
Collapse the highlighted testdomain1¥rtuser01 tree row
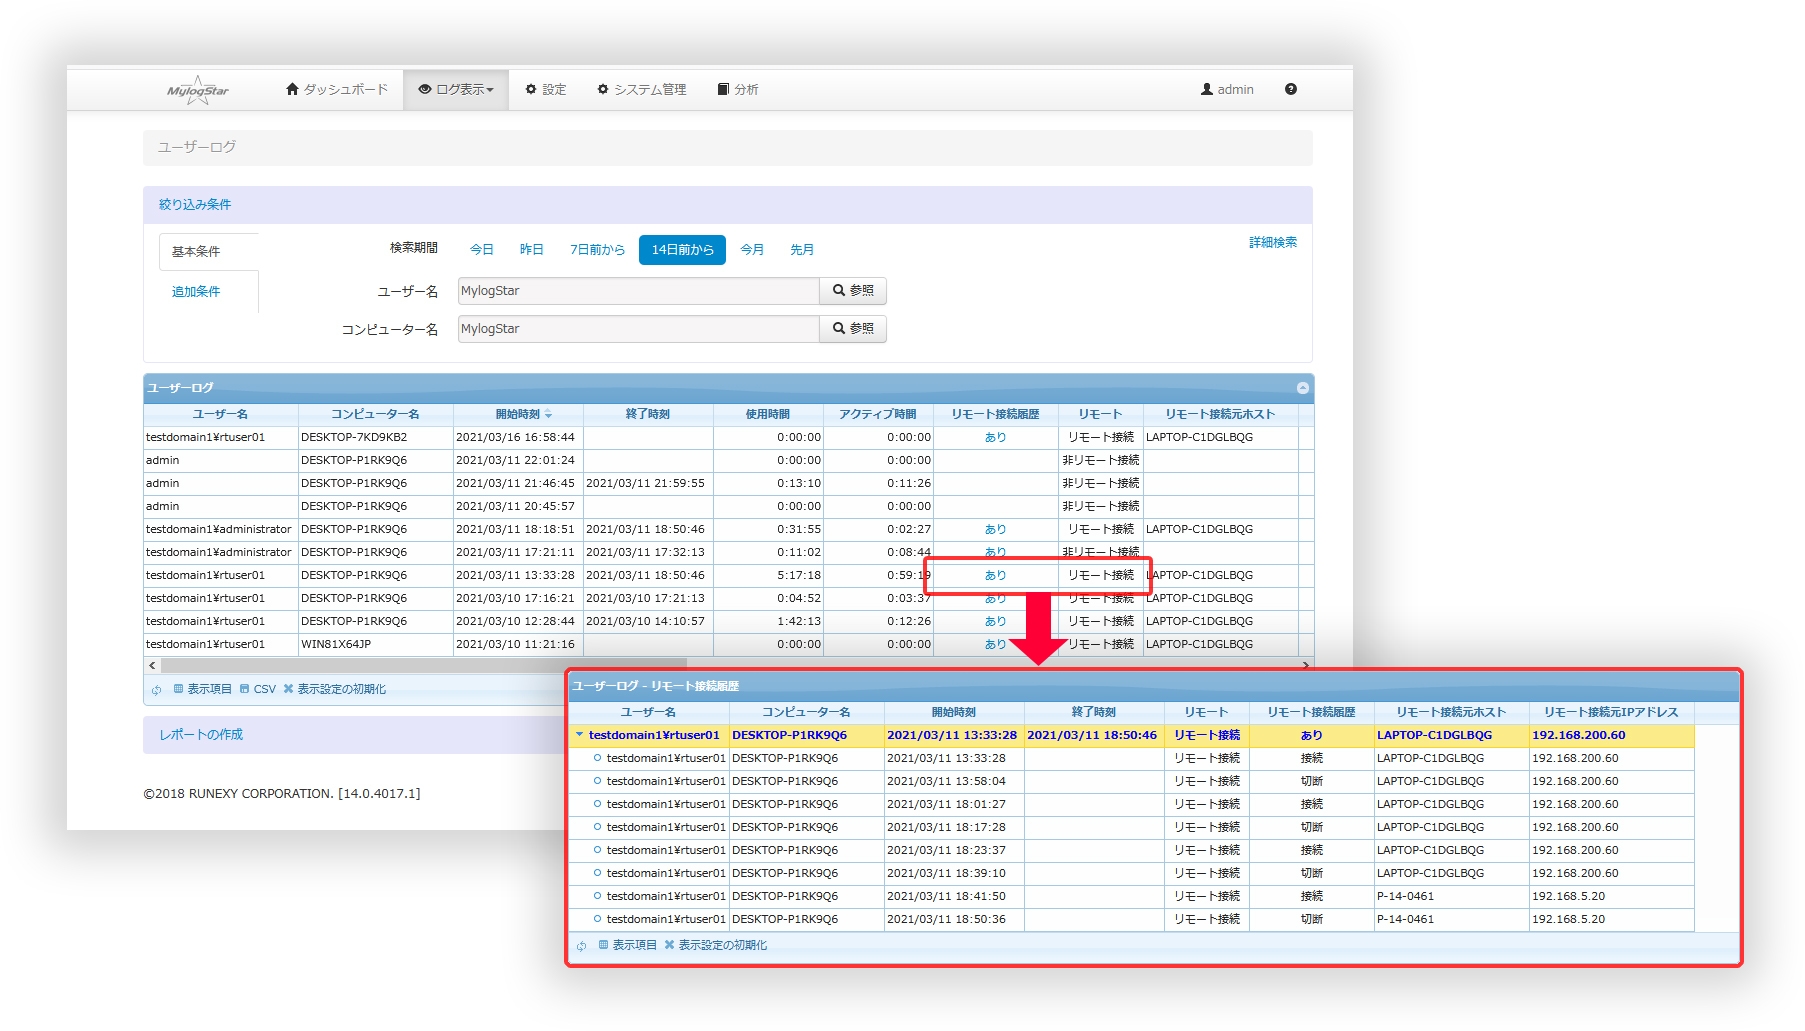579,735
